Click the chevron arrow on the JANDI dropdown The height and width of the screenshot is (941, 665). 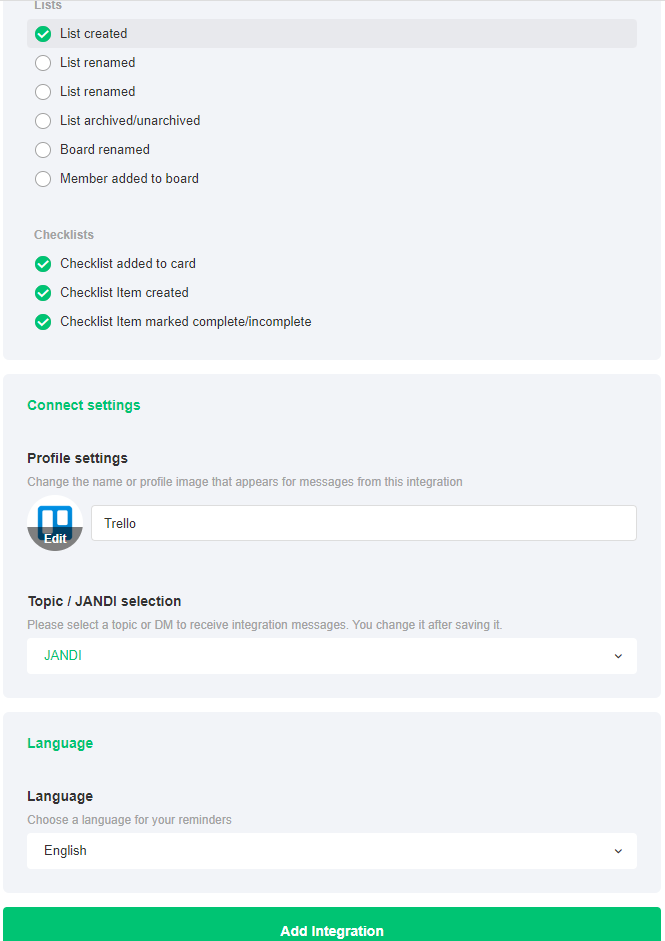[618, 656]
